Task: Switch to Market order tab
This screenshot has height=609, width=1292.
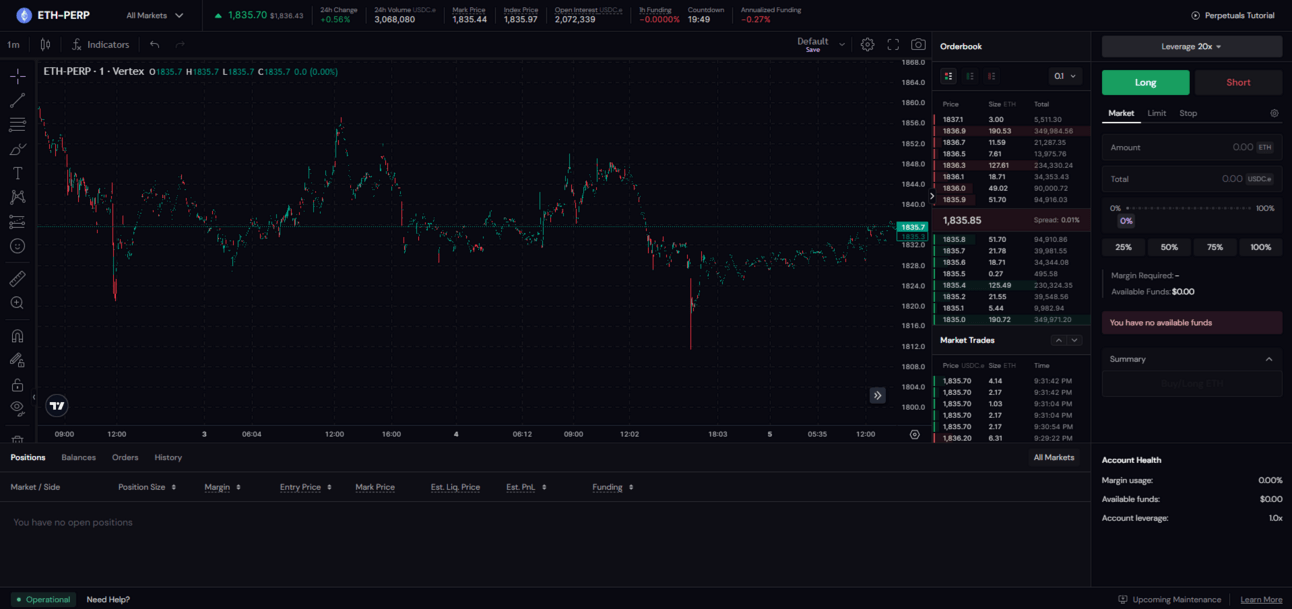Action: point(1121,113)
